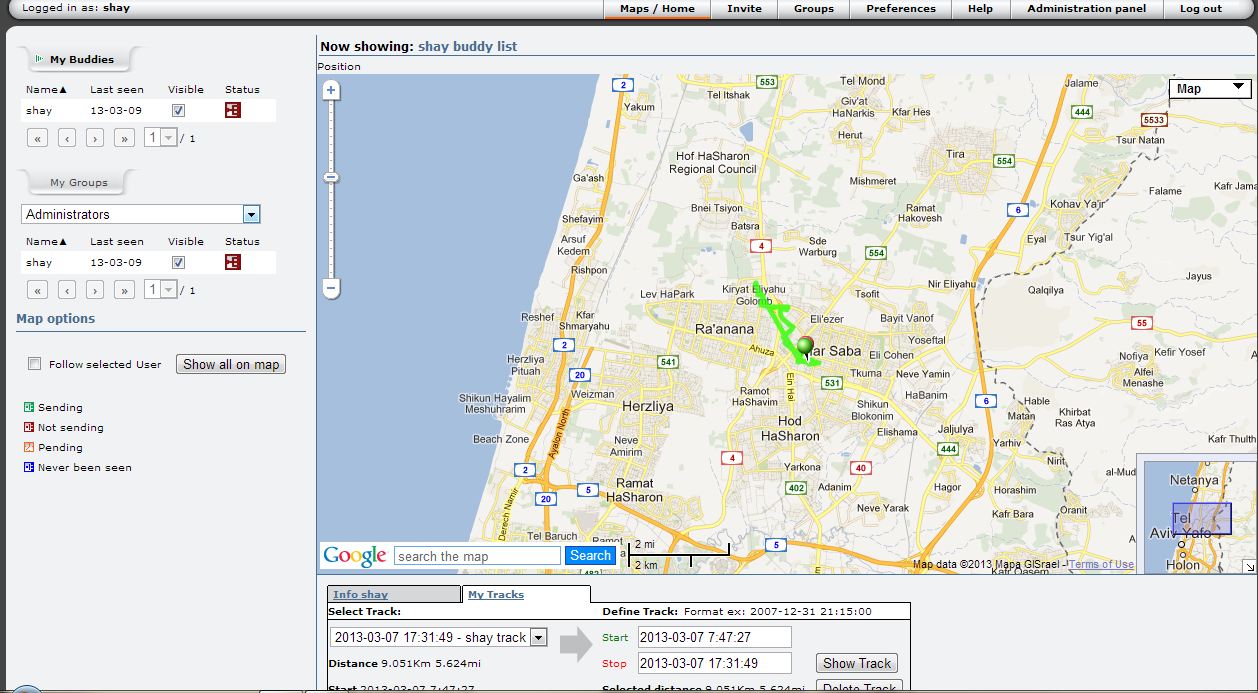Open the page number dropdown in My Buddies
The height and width of the screenshot is (693, 1258).
click(x=160, y=138)
